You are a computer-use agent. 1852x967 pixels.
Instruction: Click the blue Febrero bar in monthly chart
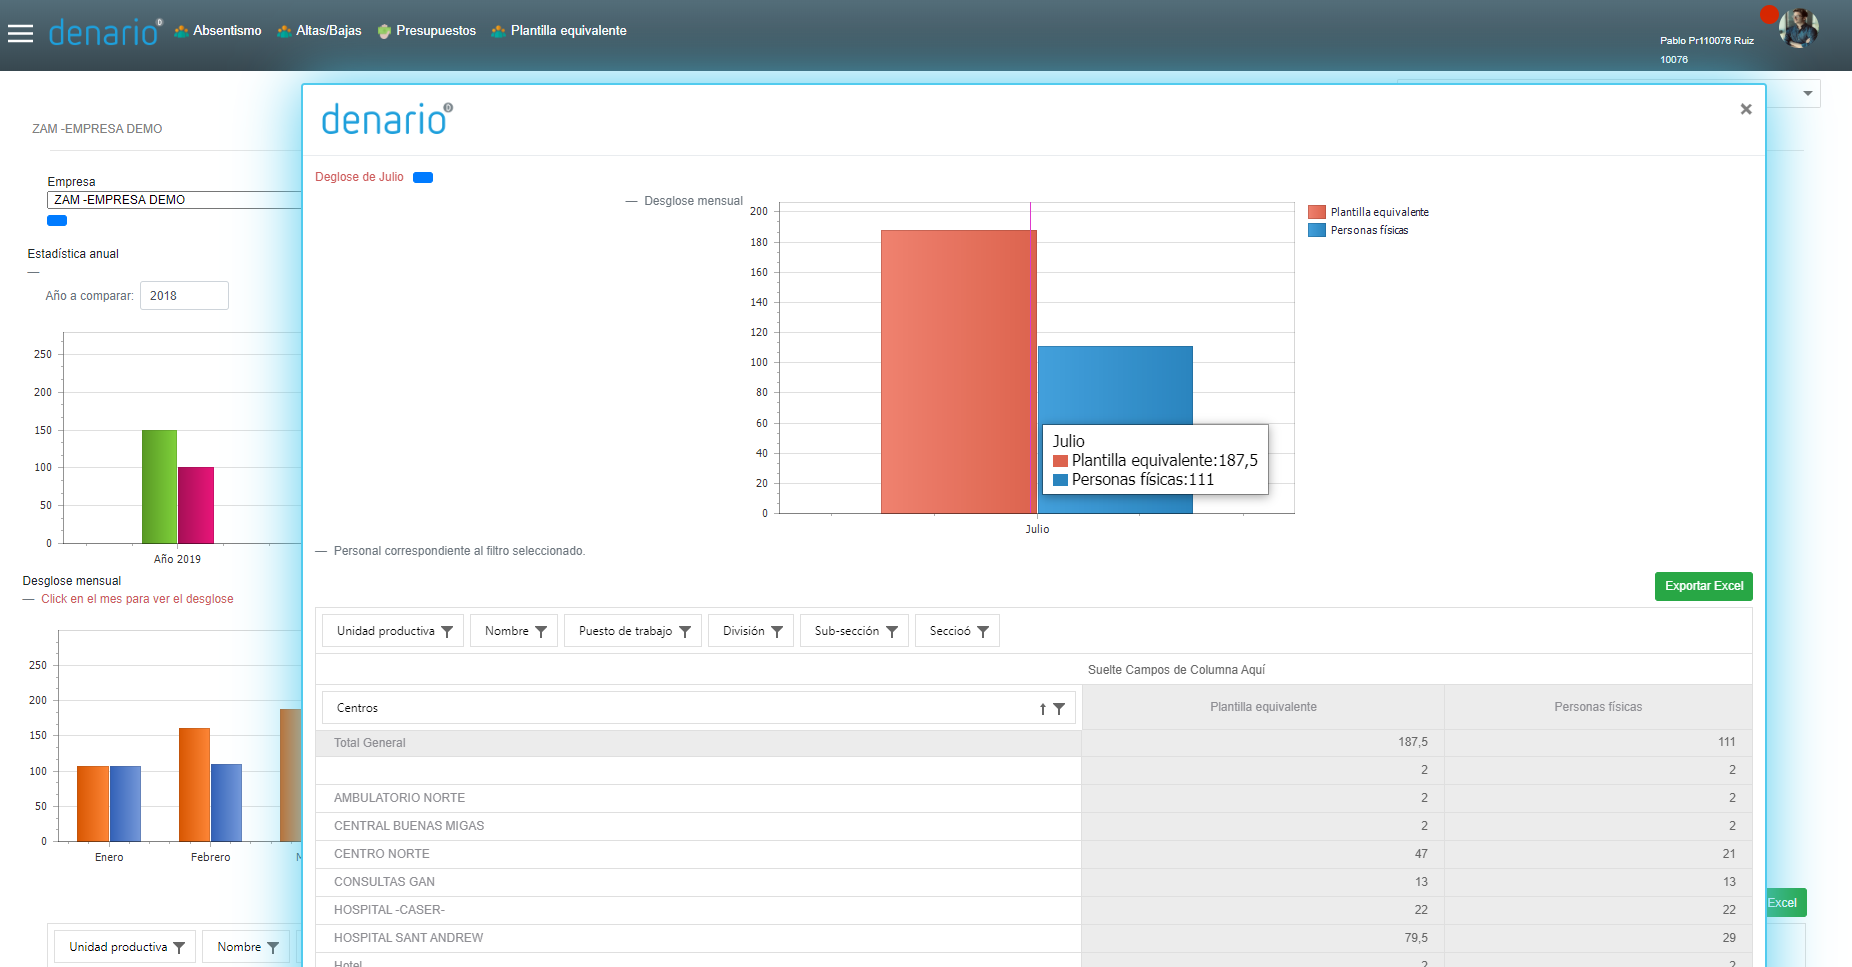(x=226, y=803)
